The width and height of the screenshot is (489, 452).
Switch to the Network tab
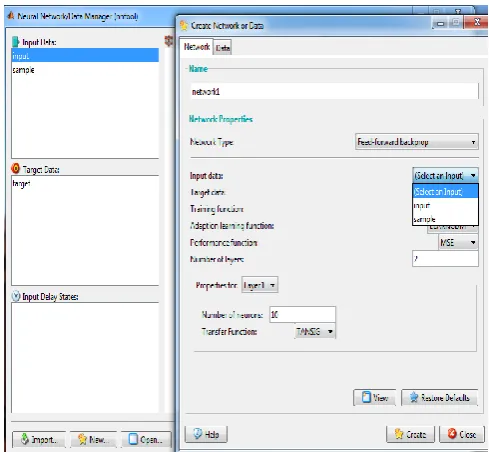(x=197, y=47)
